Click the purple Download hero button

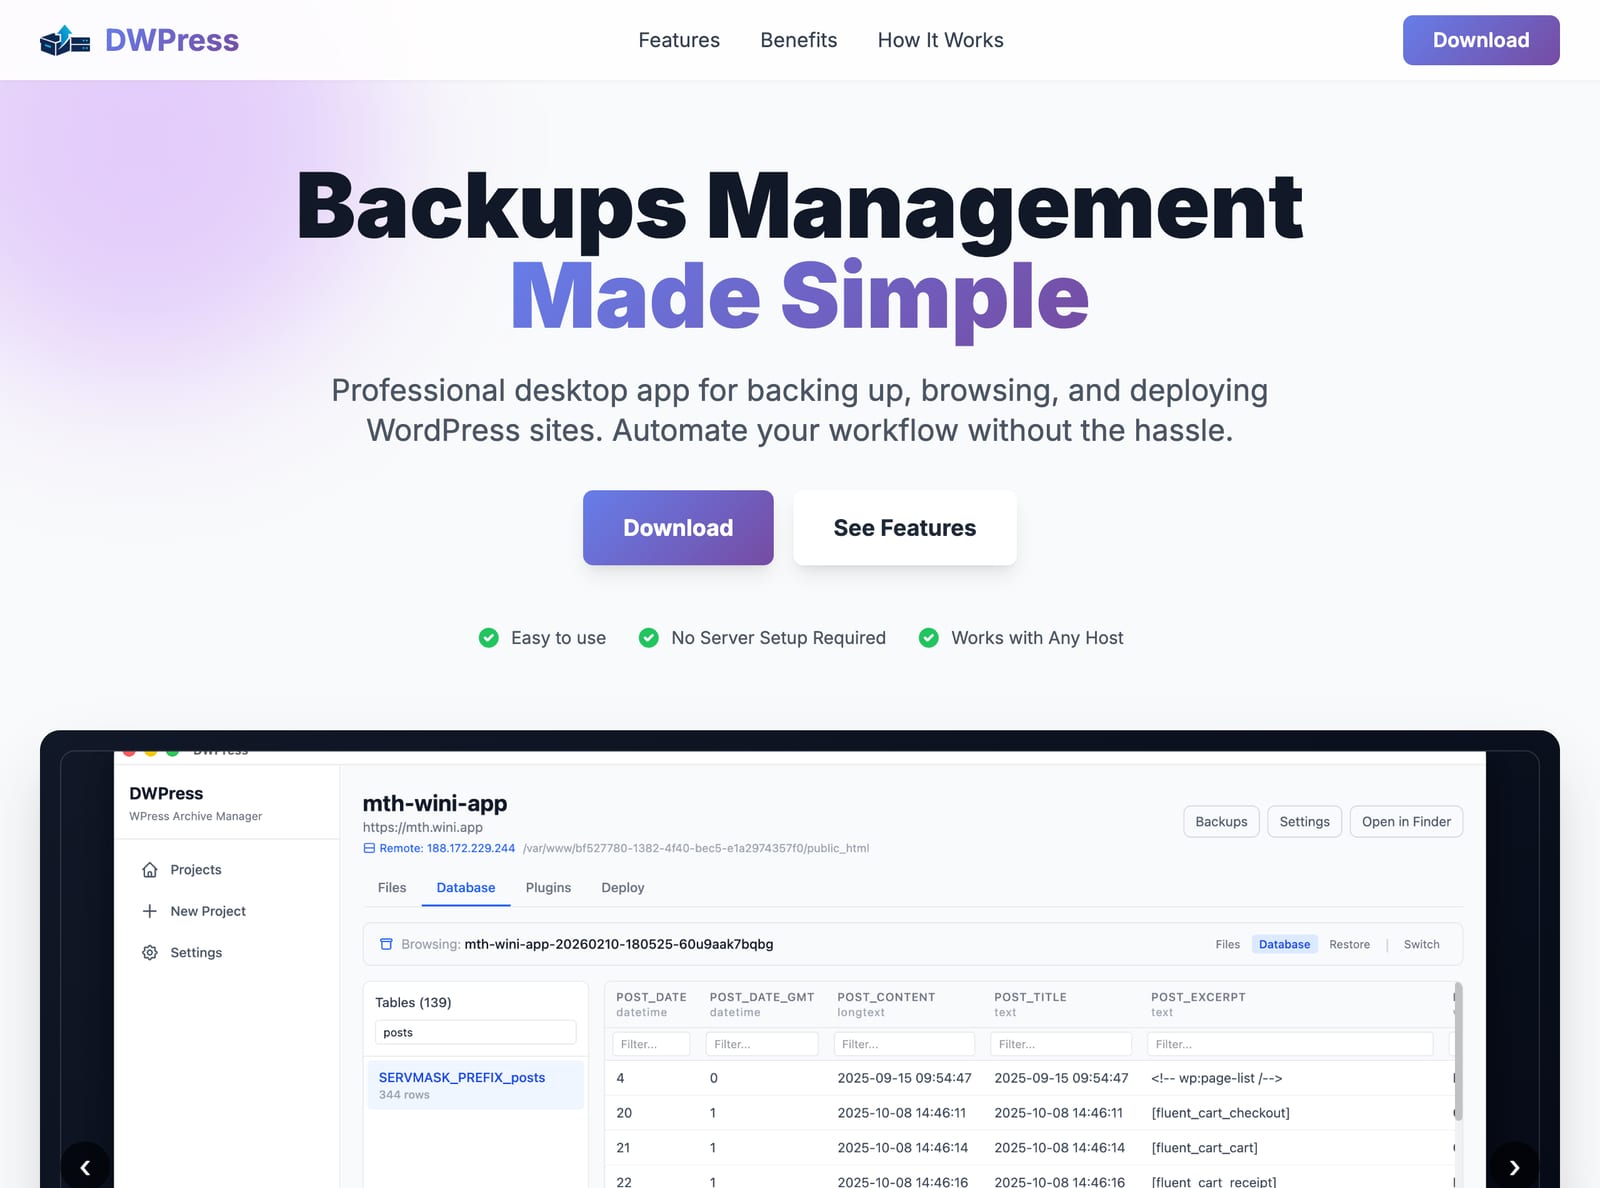(x=678, y=528)
